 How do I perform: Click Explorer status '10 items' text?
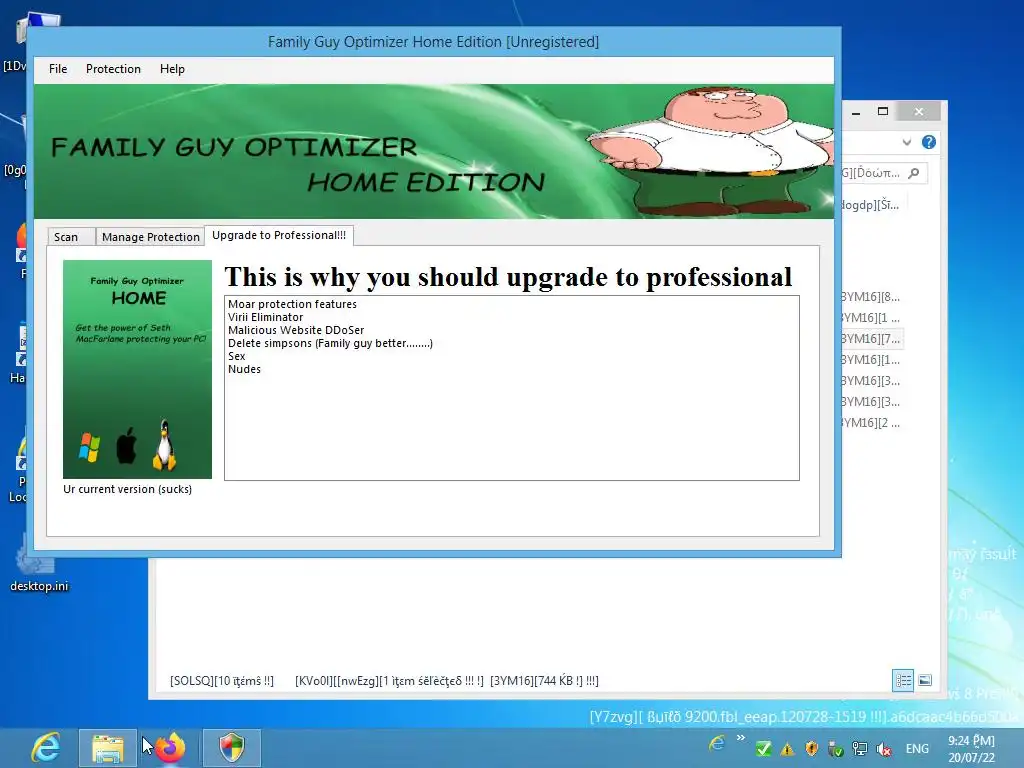(x=222, y=680)
